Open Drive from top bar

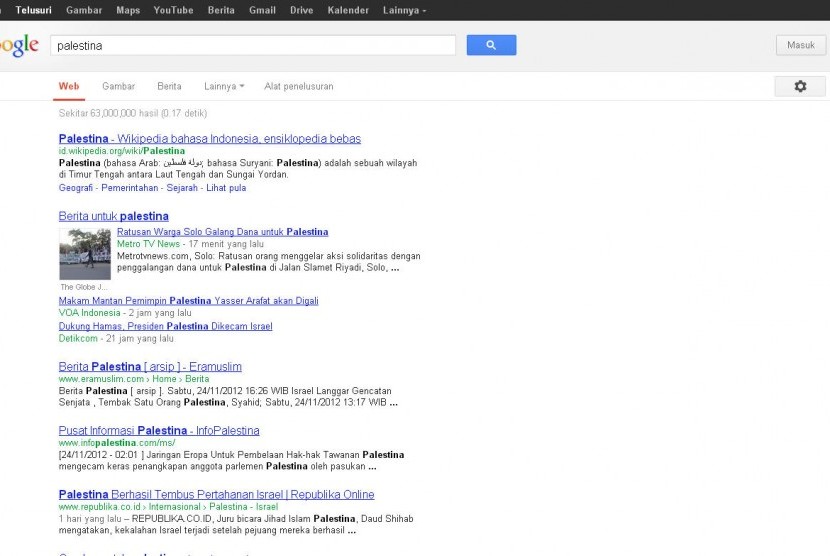click(301, 10)
